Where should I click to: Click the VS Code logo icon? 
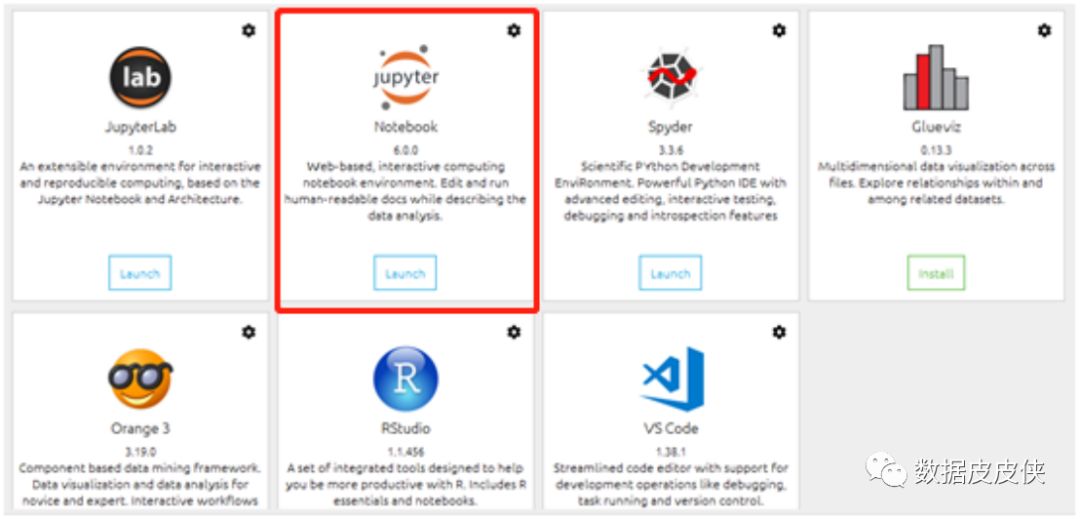coord(672,379)
